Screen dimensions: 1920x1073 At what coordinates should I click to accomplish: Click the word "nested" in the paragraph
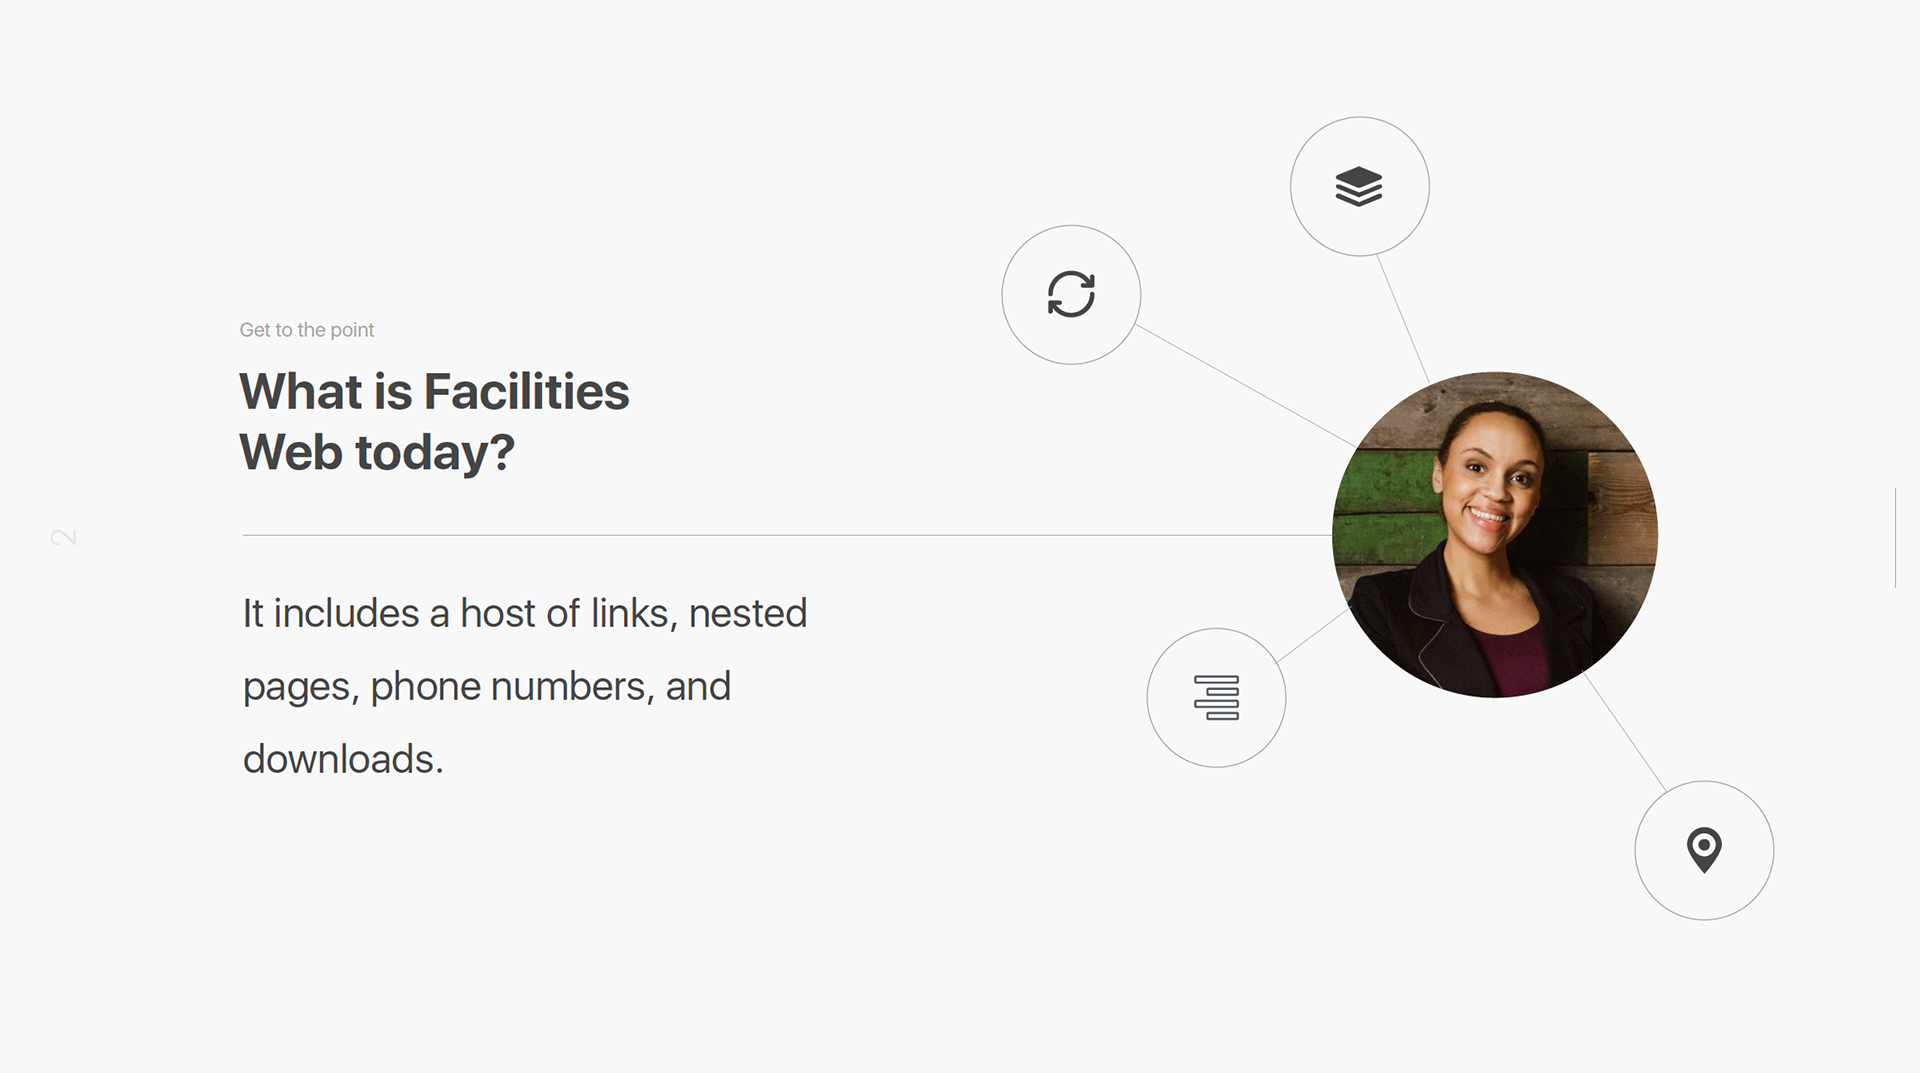tap(748, 613)
